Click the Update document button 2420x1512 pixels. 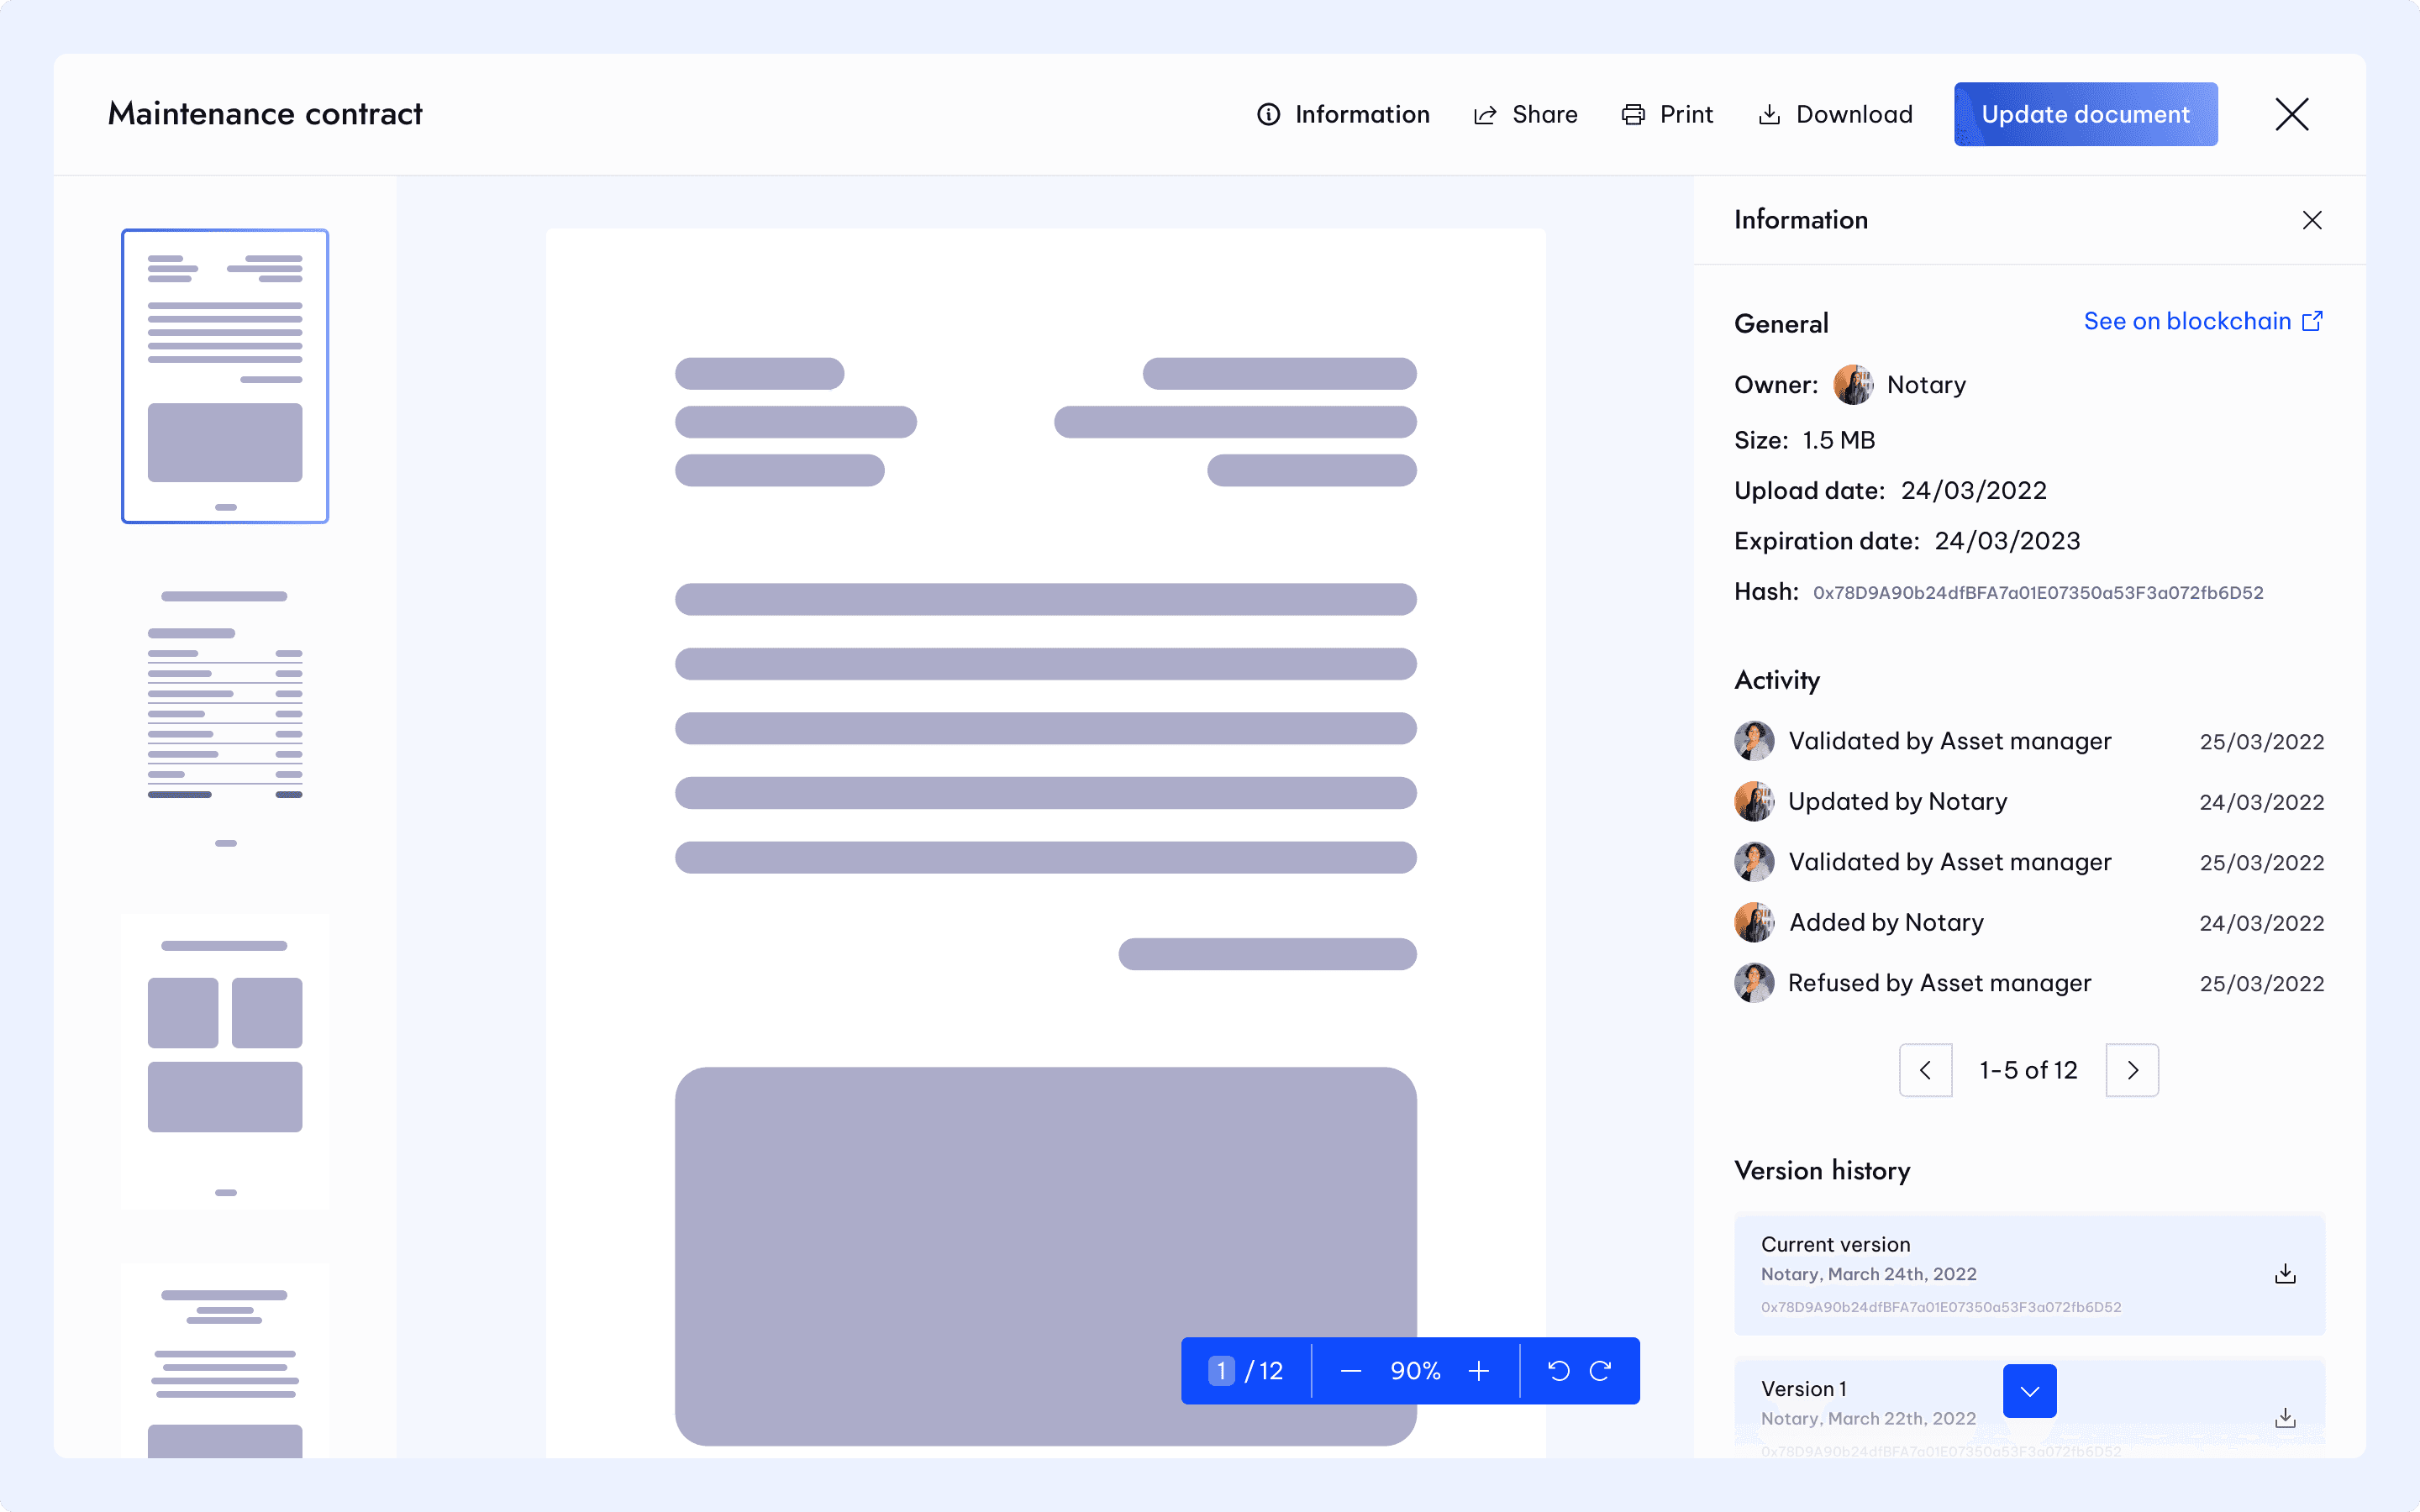[2085, 114]
